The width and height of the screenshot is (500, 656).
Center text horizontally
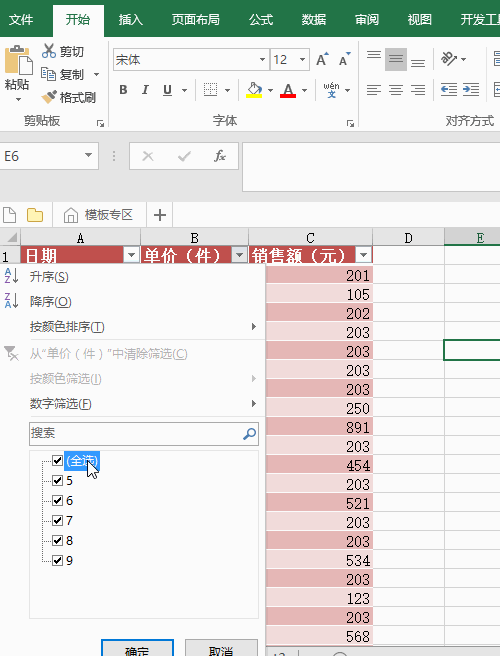pyautogui.click(x=396, y=90)
